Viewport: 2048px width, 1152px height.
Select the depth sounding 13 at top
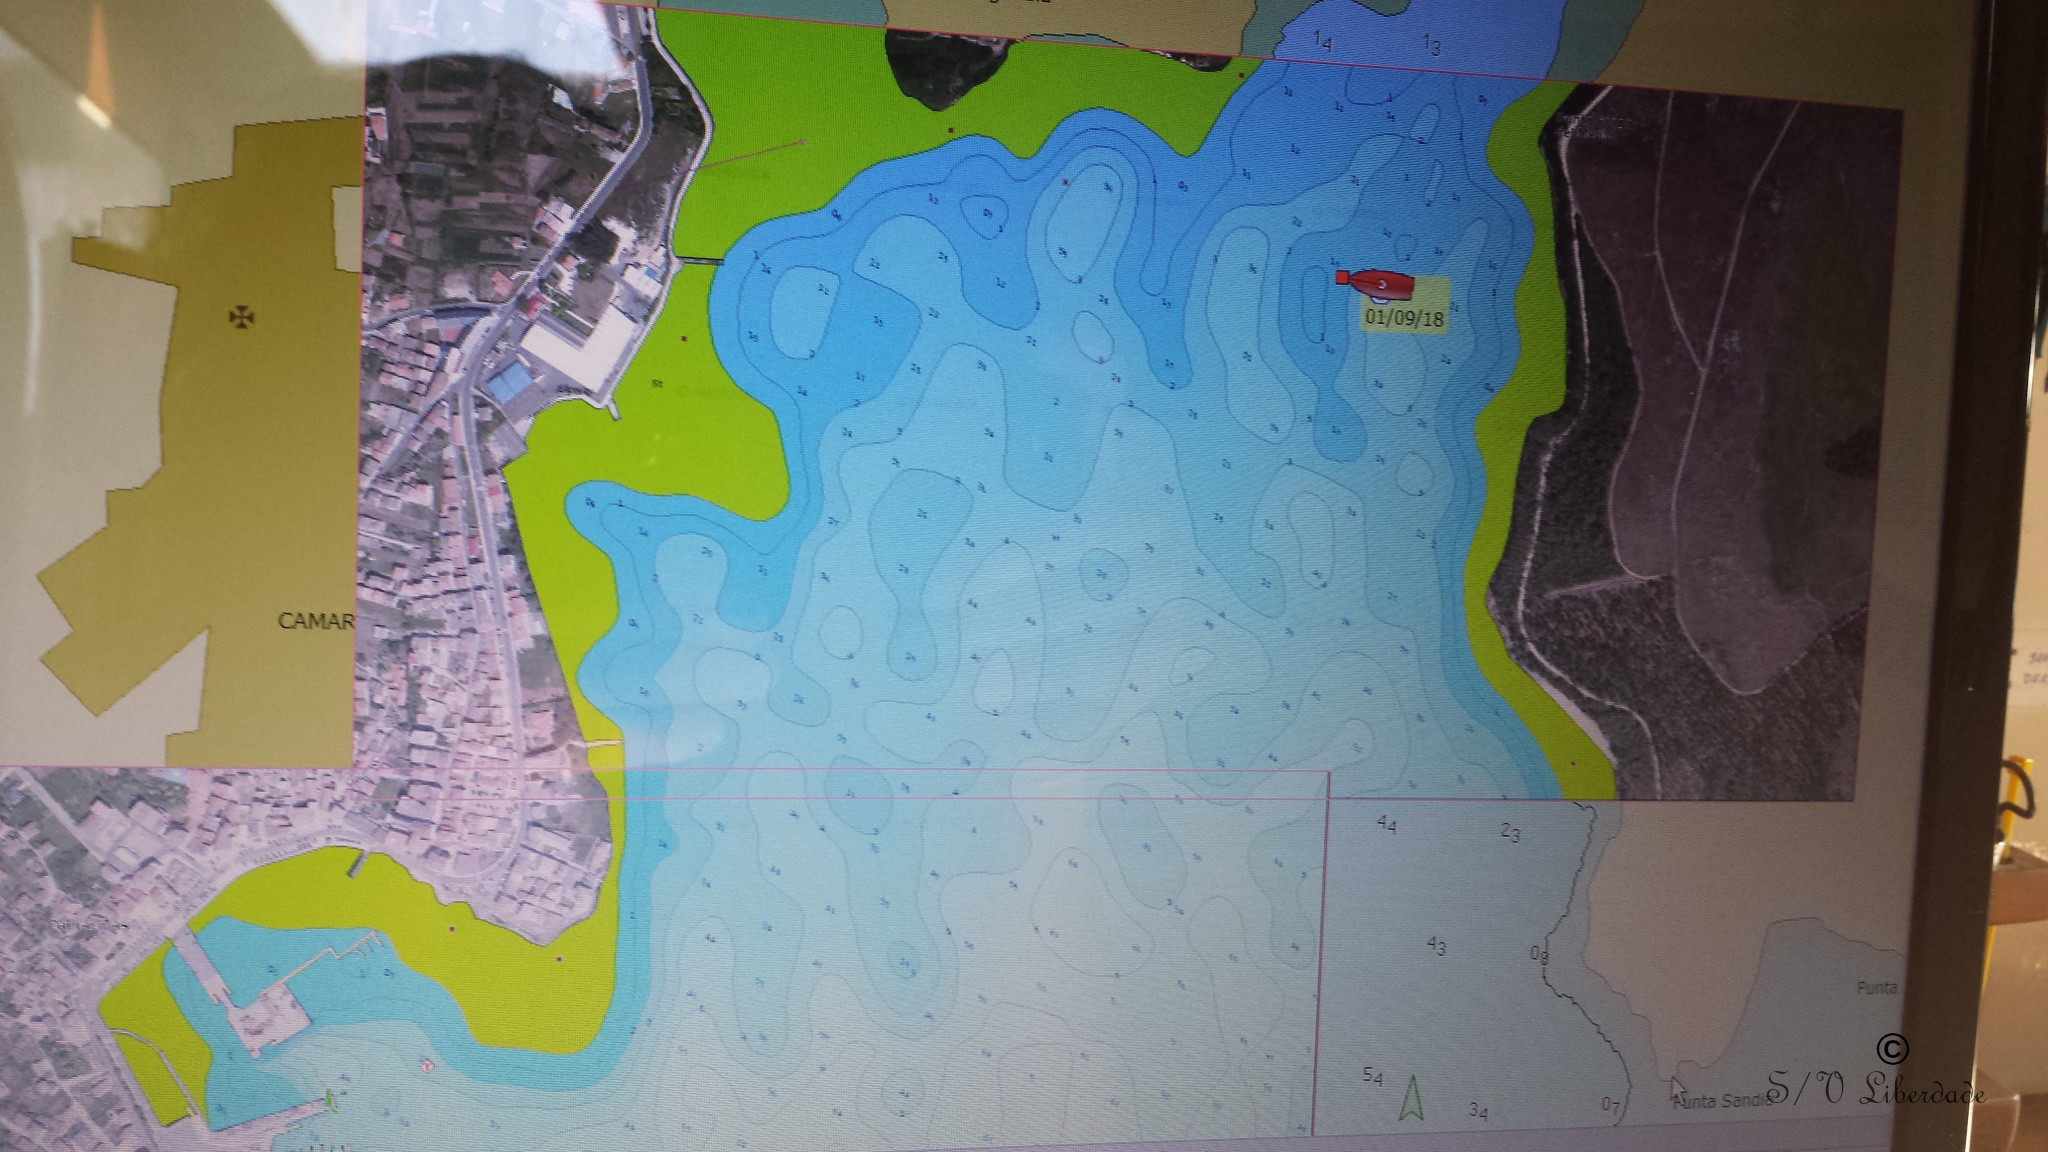(x=1432, y=45)
